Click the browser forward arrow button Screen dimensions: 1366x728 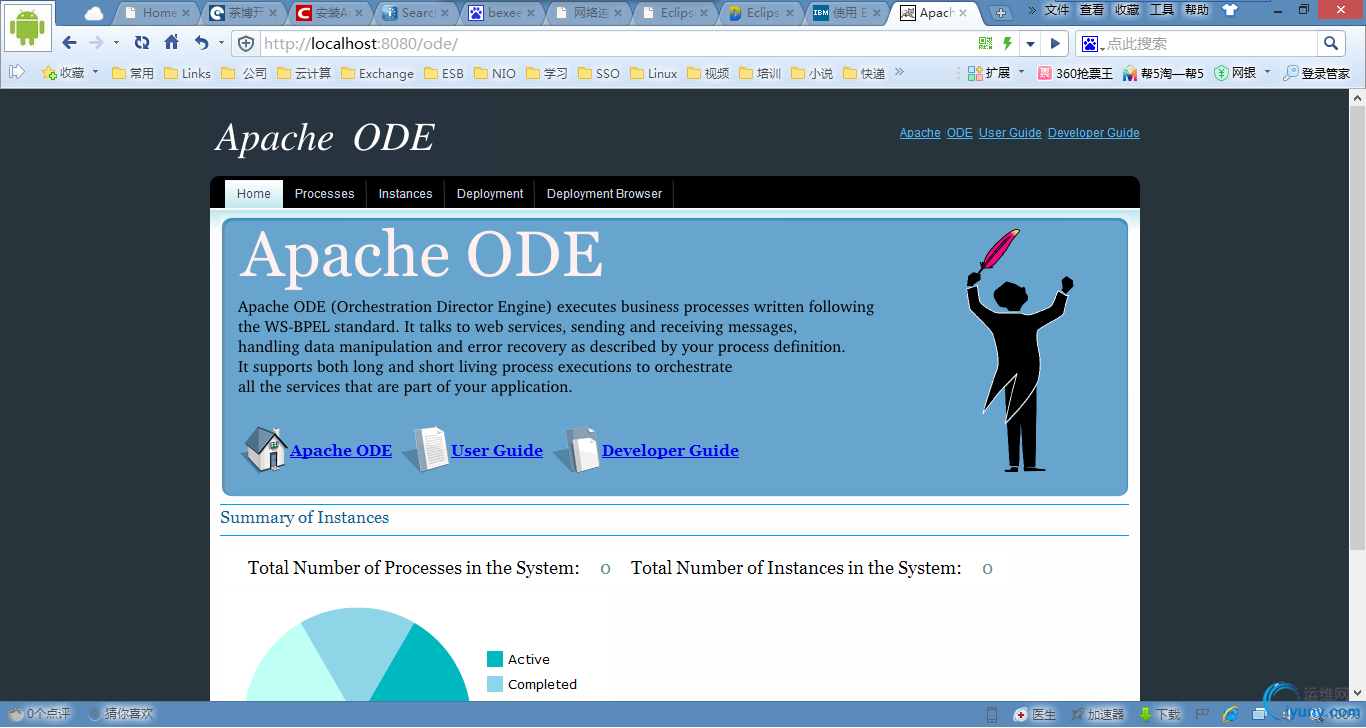(x=96, y=43)
